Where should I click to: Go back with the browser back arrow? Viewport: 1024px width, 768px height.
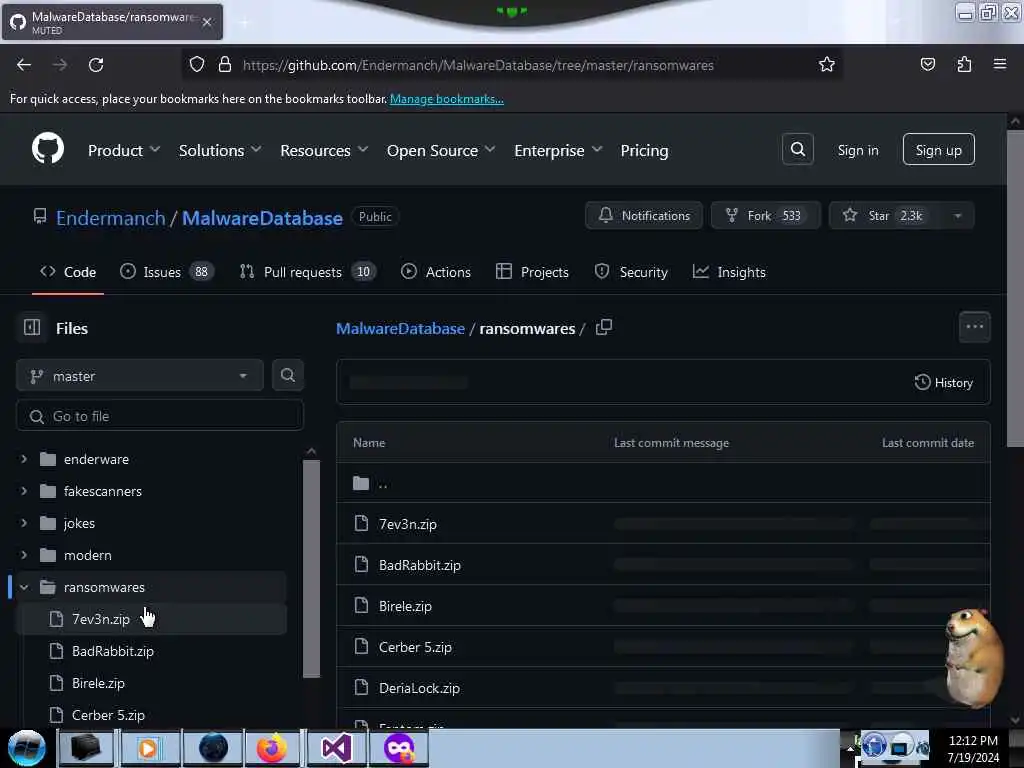(x=24, y=65)
